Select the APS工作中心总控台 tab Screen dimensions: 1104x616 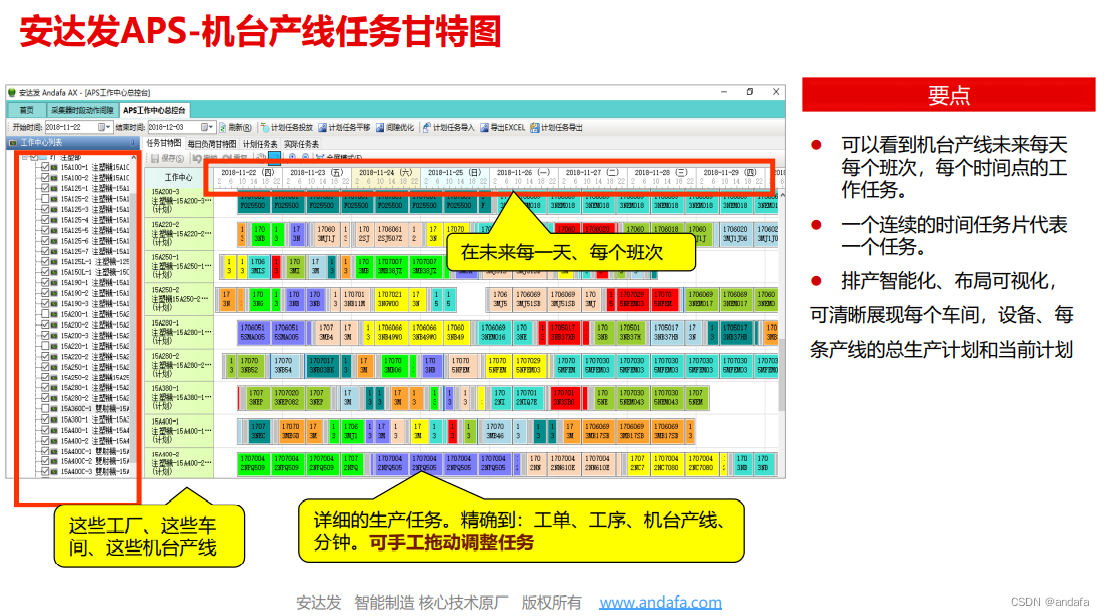(154, 111)
